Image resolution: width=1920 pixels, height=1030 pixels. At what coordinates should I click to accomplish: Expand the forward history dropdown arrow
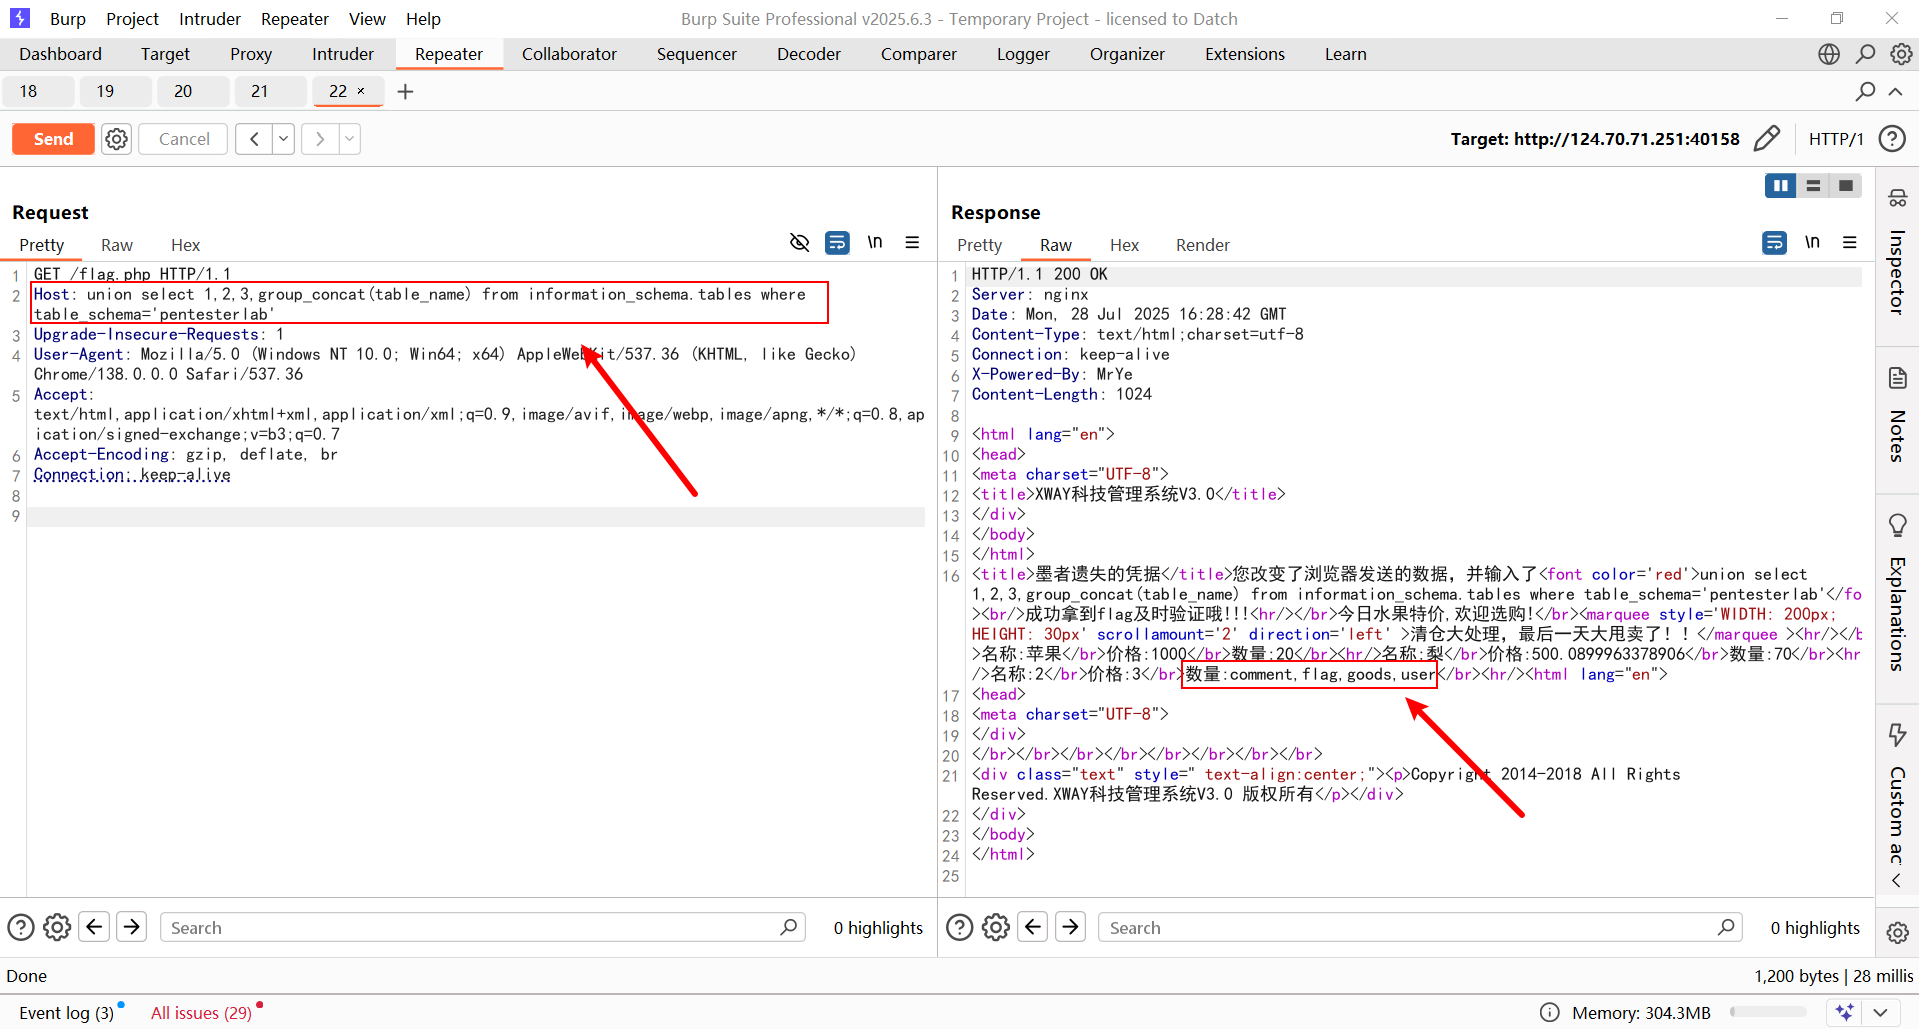pos(350,139)
